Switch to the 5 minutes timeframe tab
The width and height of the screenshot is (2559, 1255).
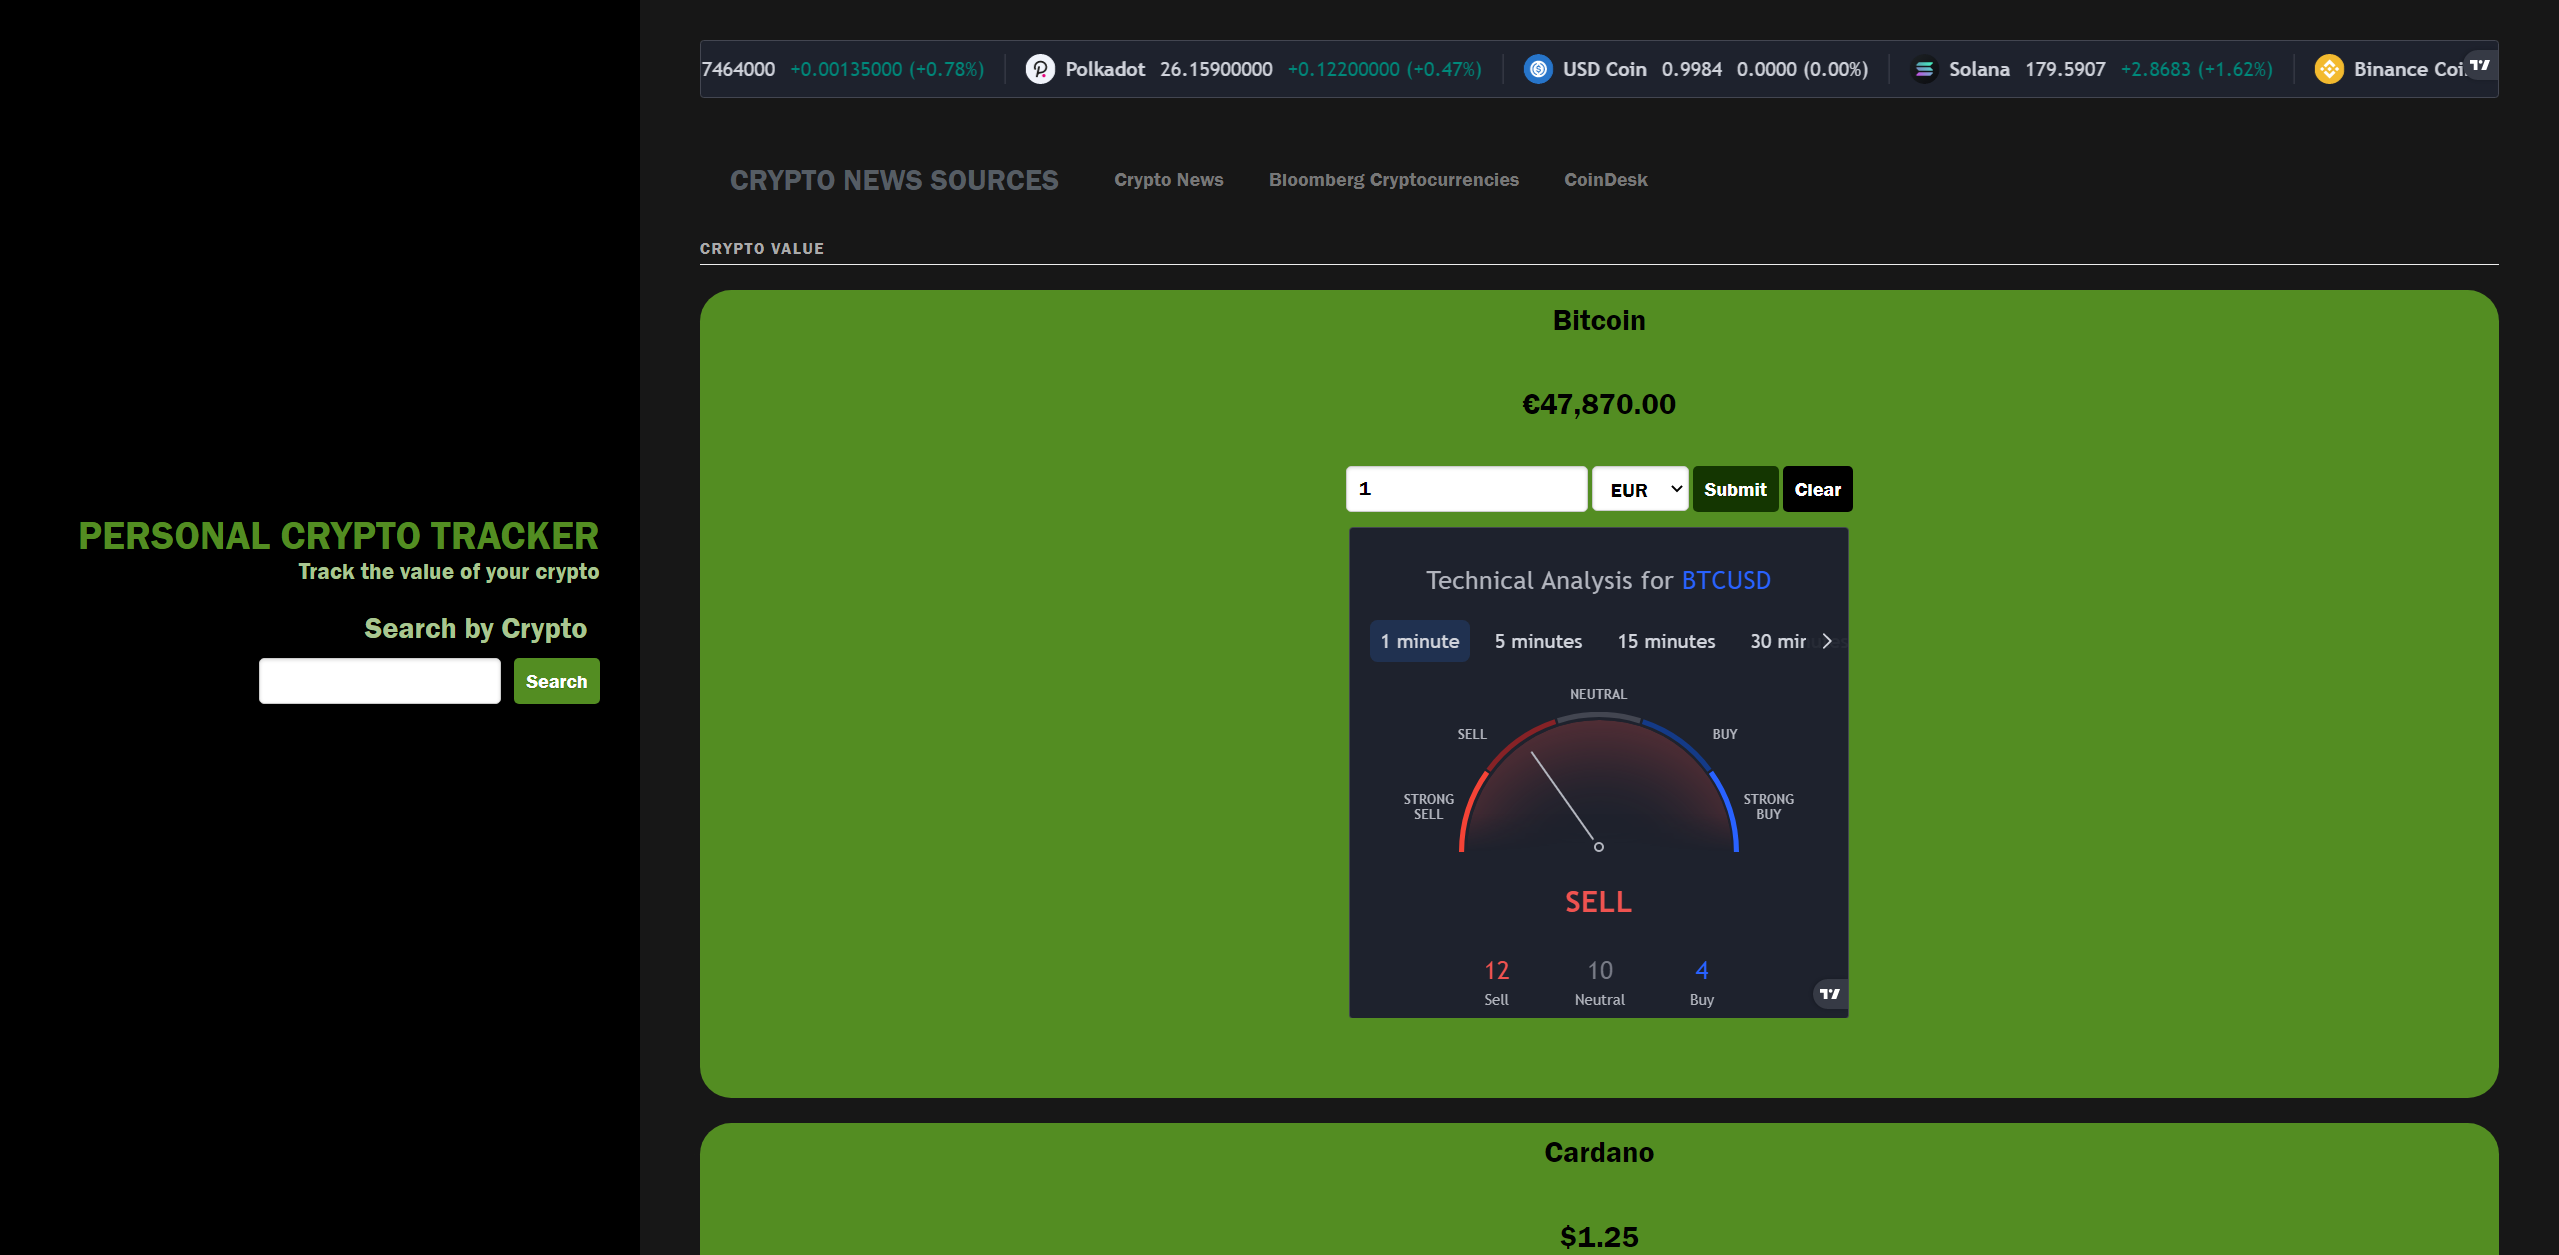point(1538,641)
